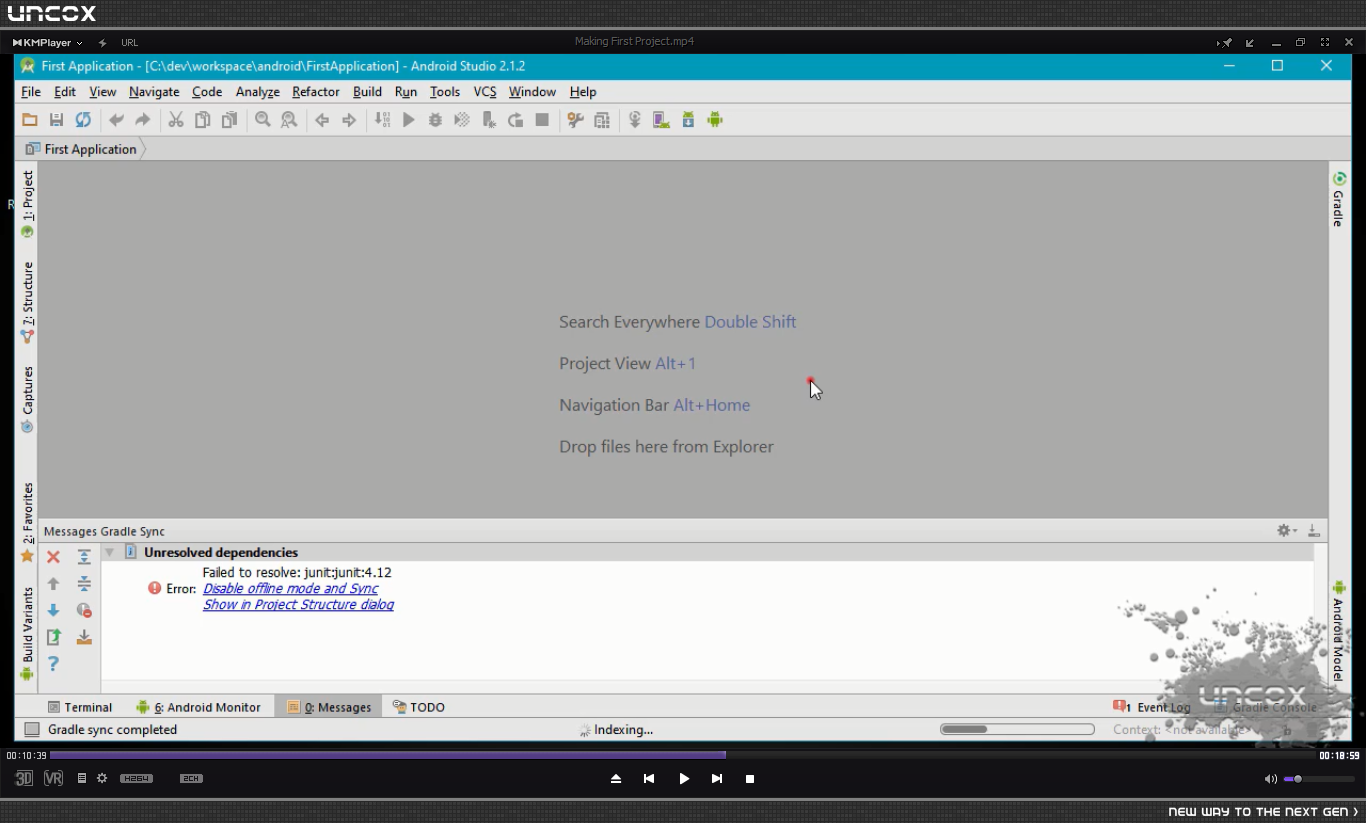Click the First Application breadcrumb
The width and height of the screenshot is (1366, 823).
pyautogui.click(x=82, y=149)
